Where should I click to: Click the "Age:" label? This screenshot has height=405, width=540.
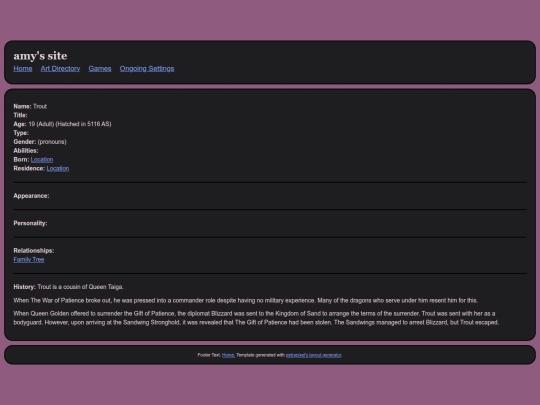tap(20, 124)
